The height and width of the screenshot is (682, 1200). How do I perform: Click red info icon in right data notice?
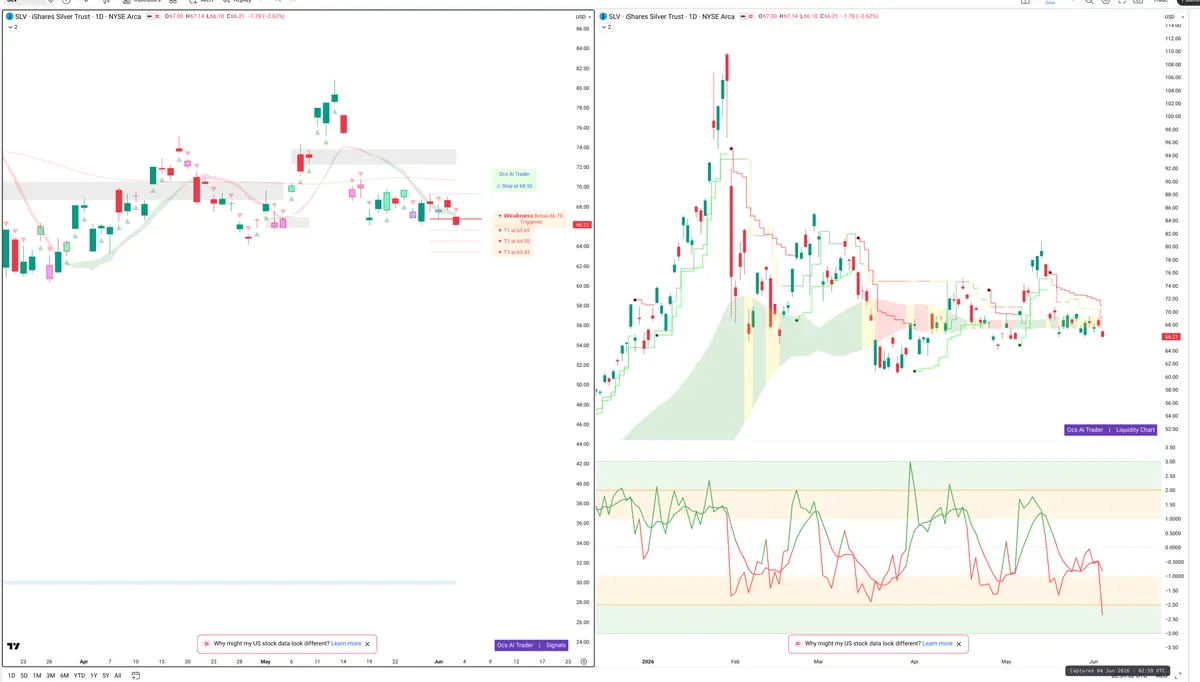click(798, 644)
